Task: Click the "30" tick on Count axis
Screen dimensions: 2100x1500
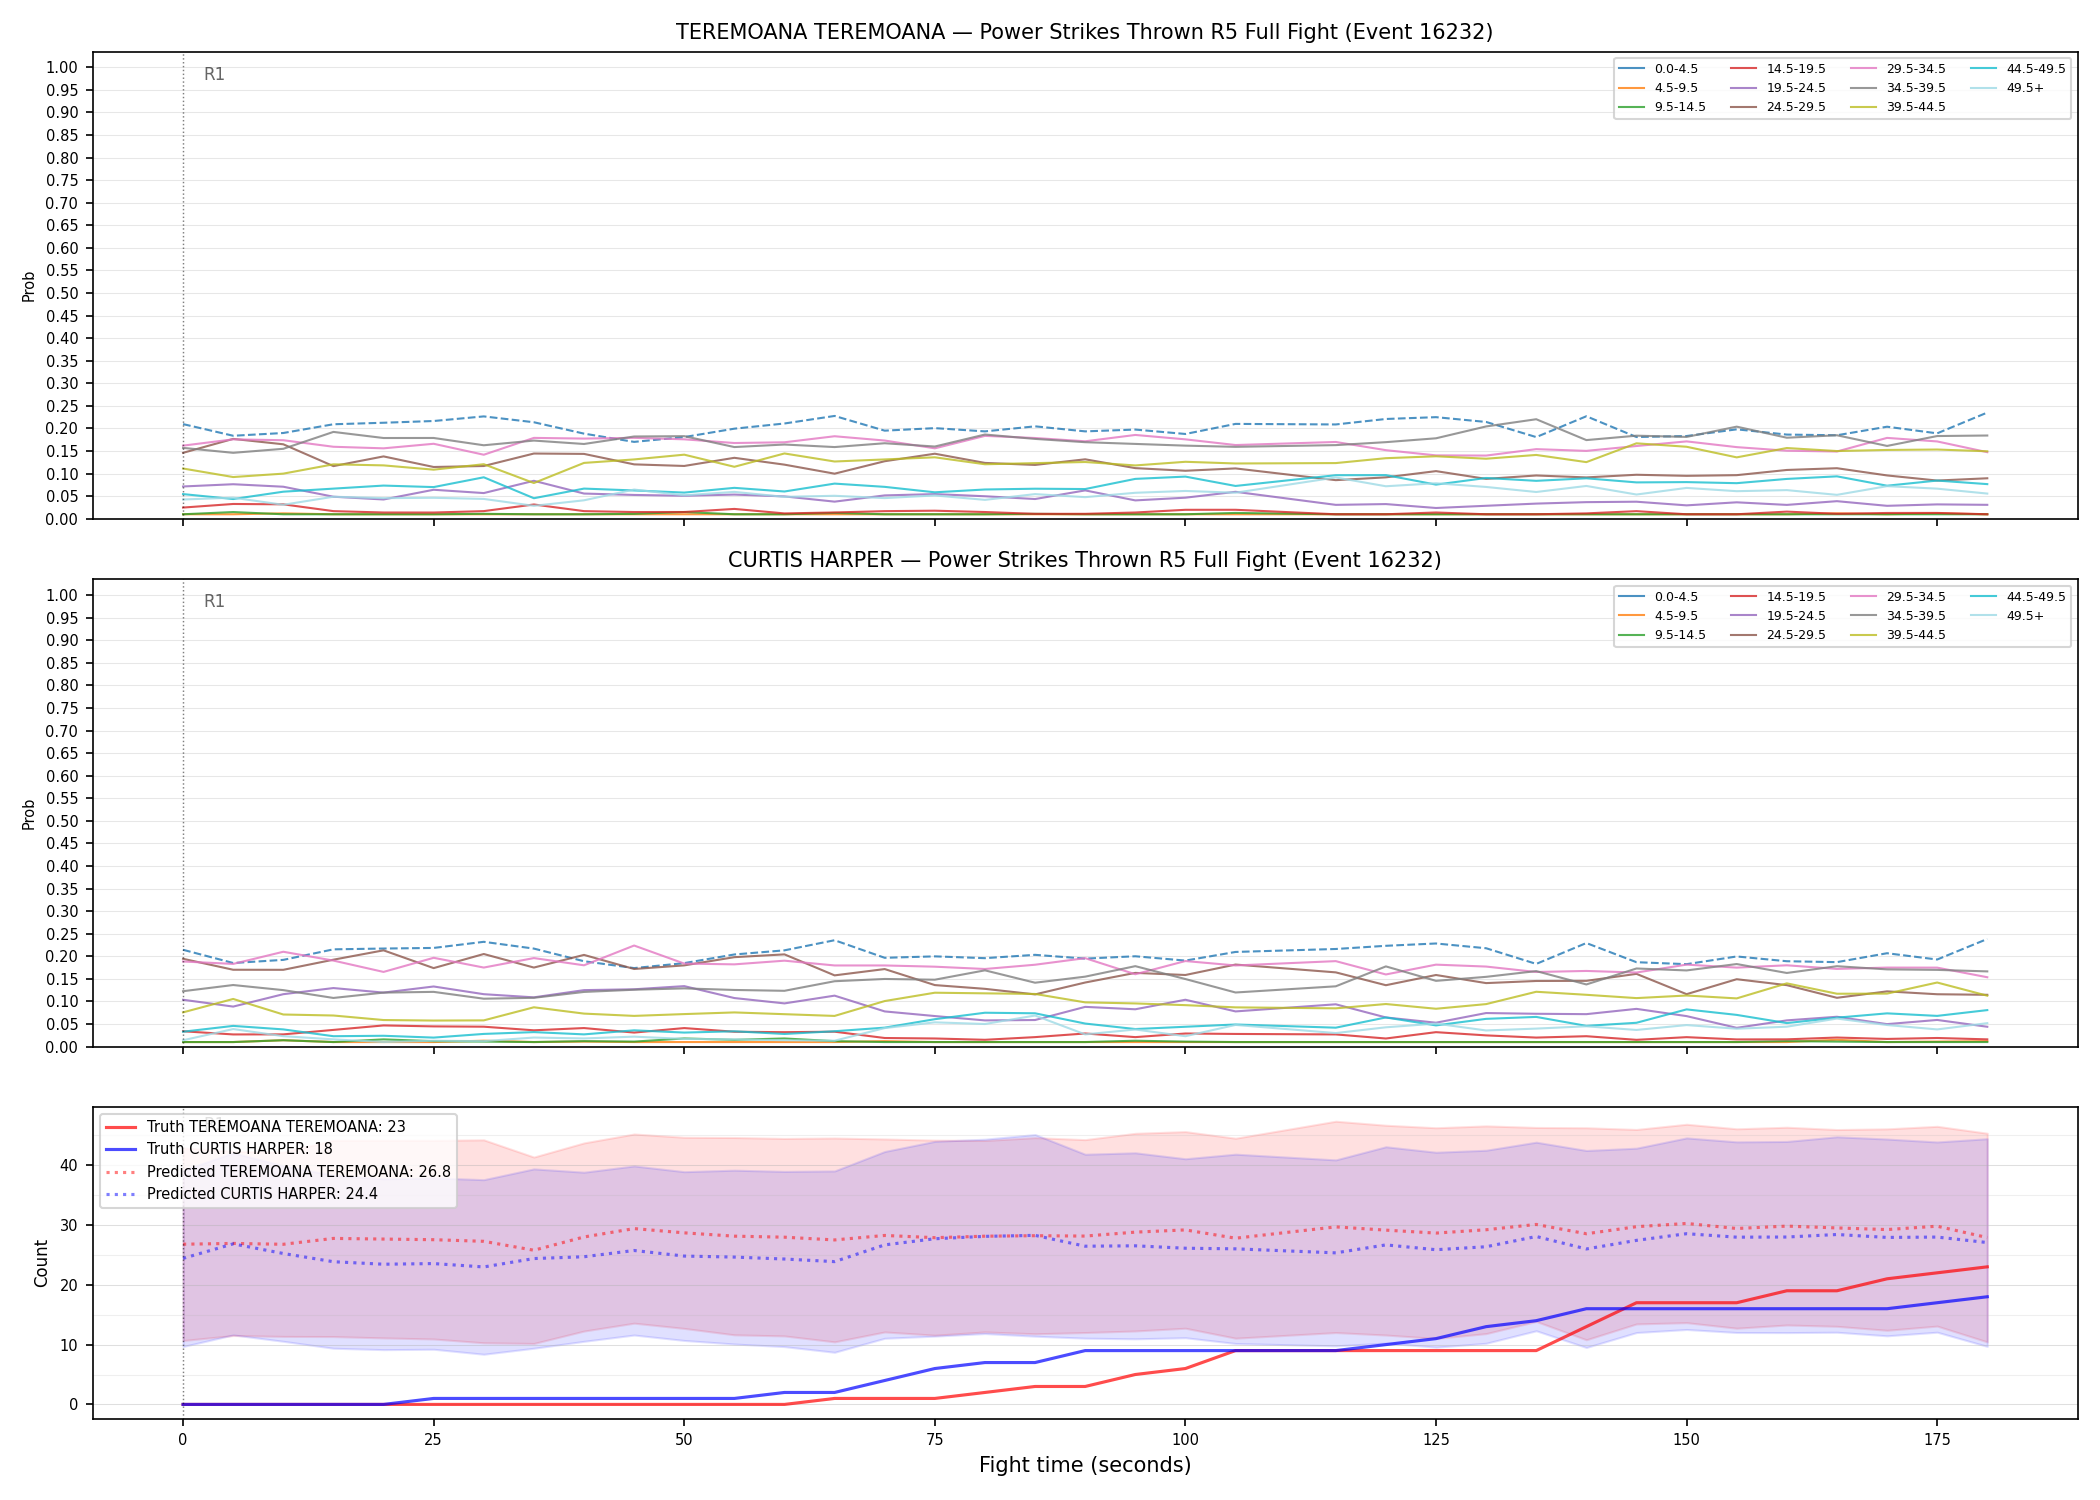Action: 69,1225
